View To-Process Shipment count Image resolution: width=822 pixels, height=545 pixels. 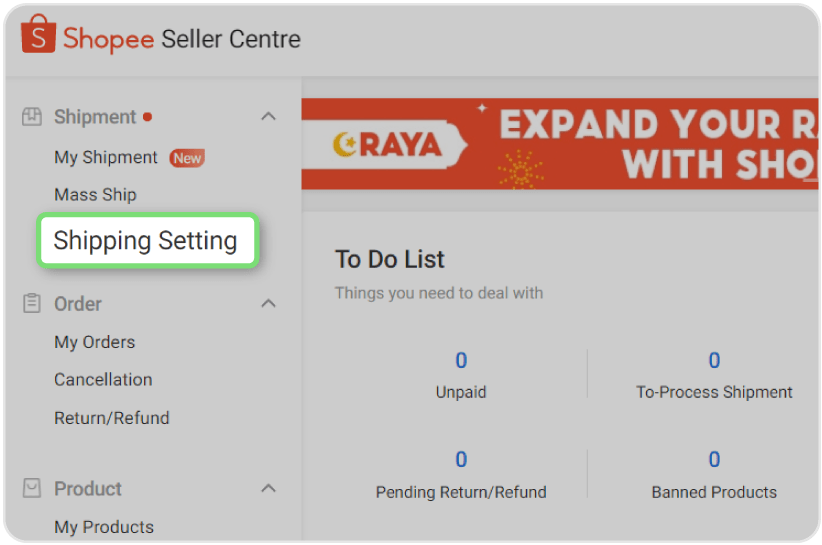(714, 361)
